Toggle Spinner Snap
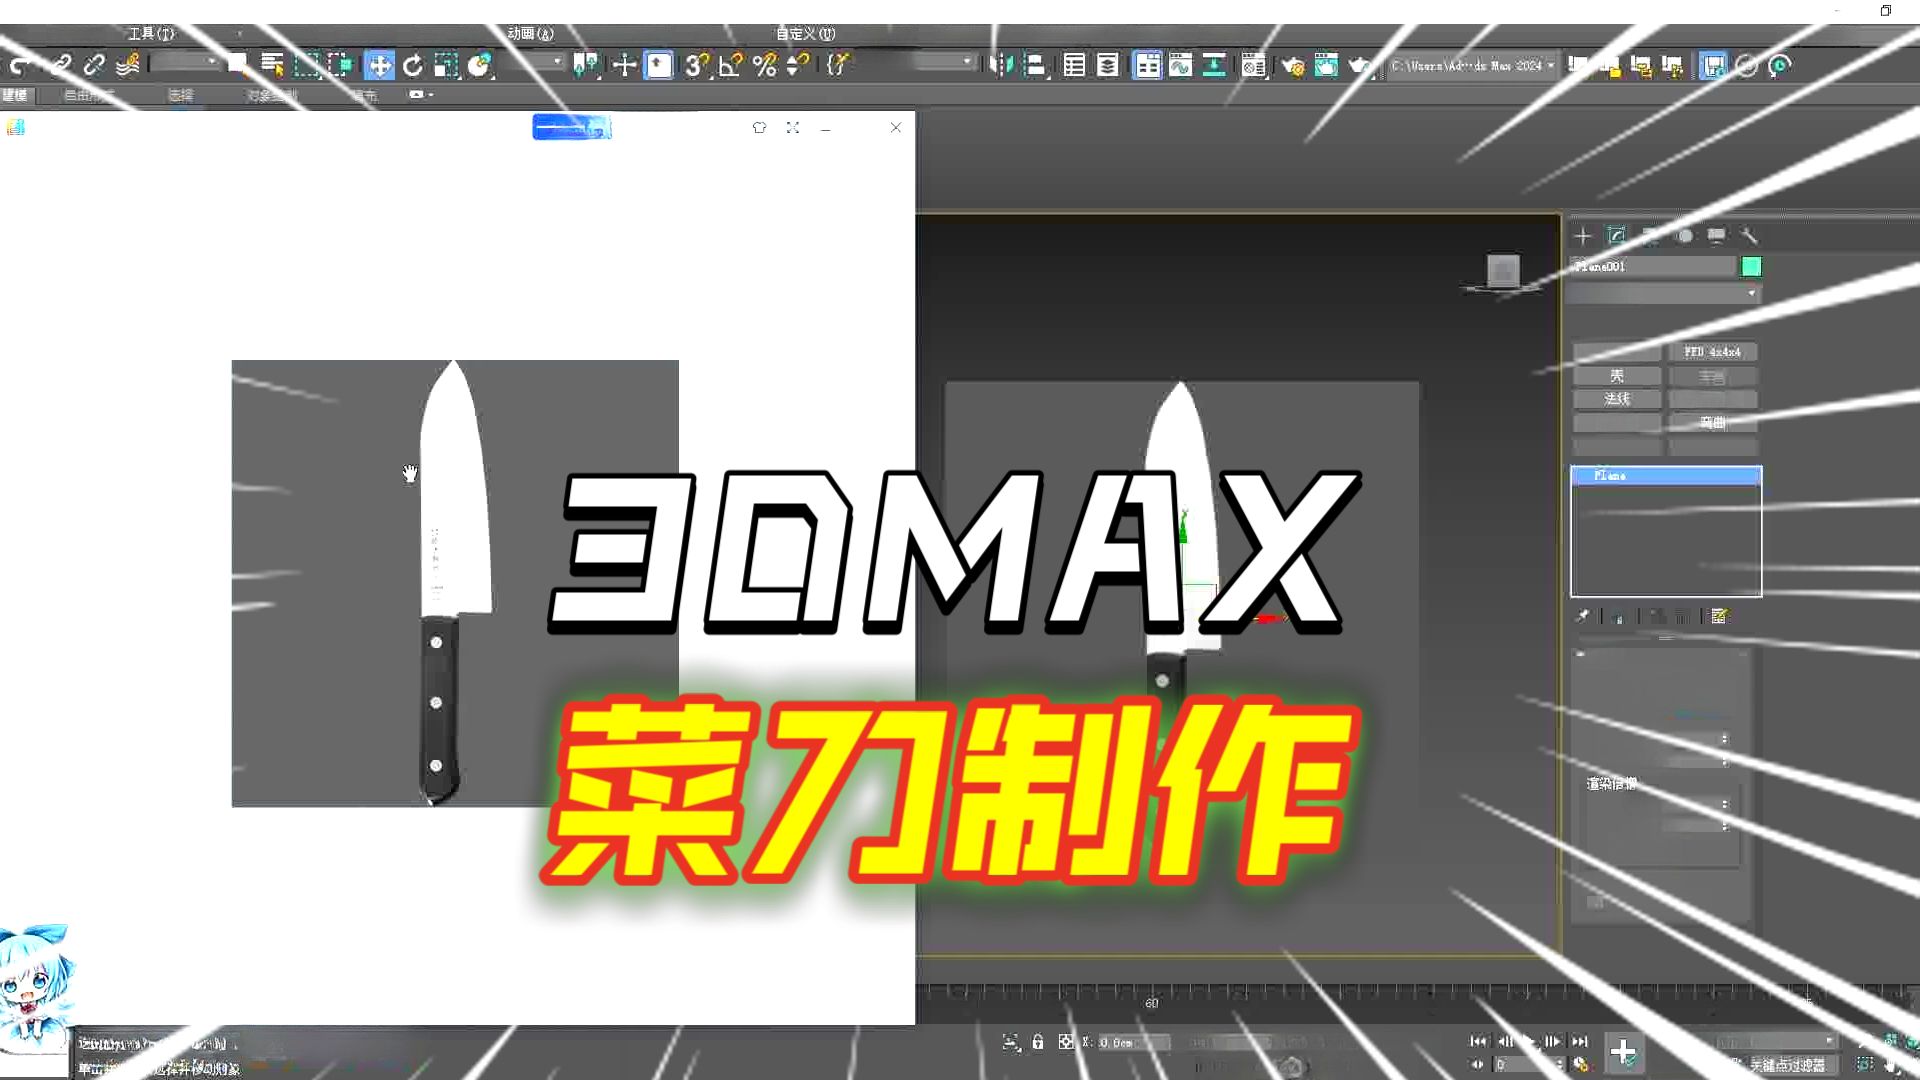 798,66
